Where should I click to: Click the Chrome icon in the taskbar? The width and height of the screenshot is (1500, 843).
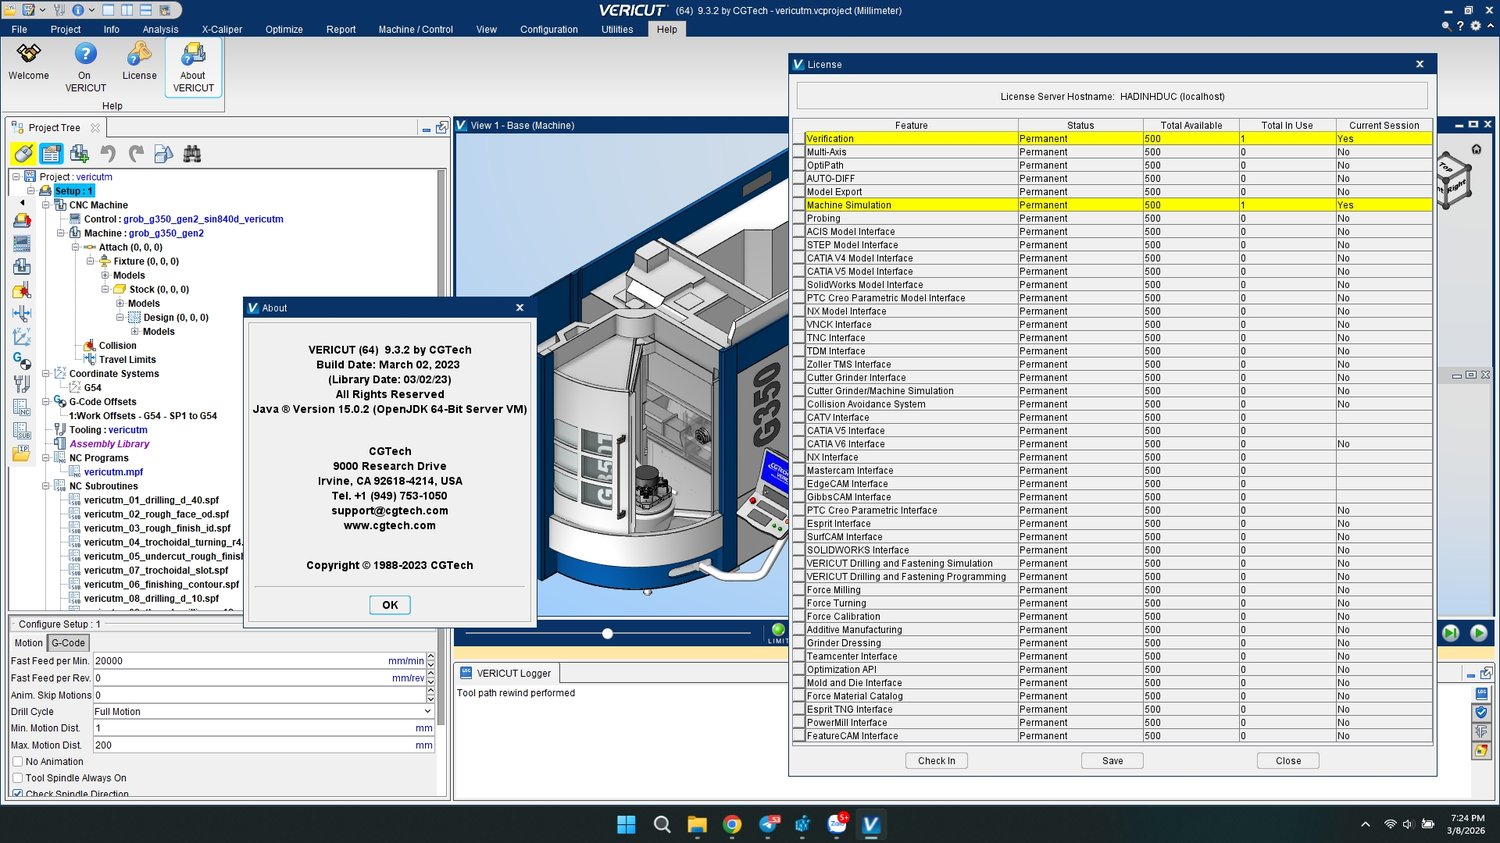point(732,824)
